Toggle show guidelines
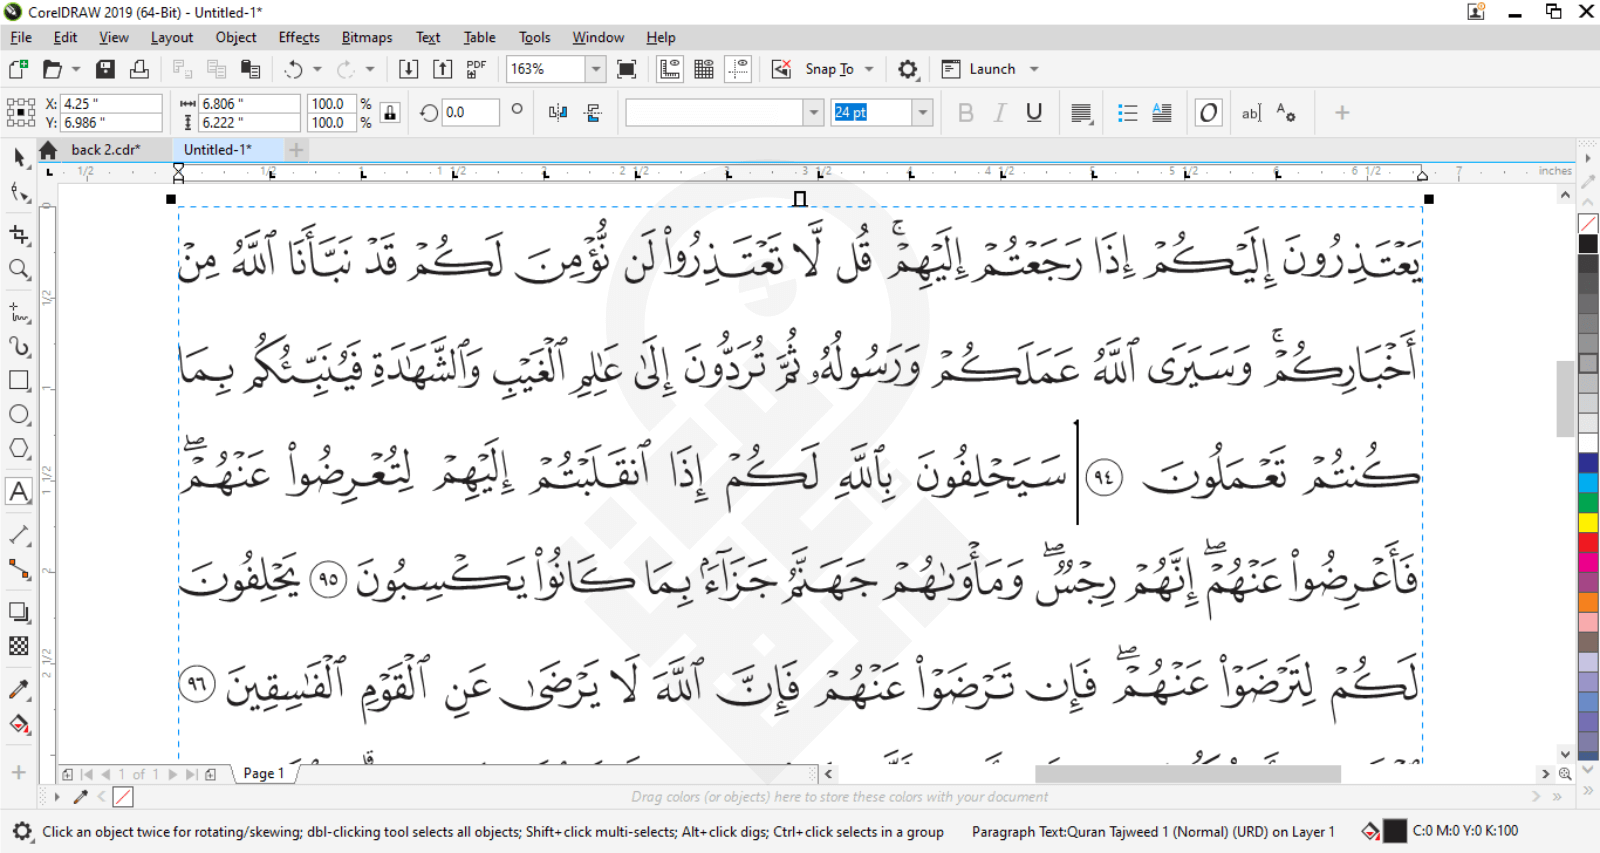The width and height of the screenshot is (1600, 853). click(738, 69)
